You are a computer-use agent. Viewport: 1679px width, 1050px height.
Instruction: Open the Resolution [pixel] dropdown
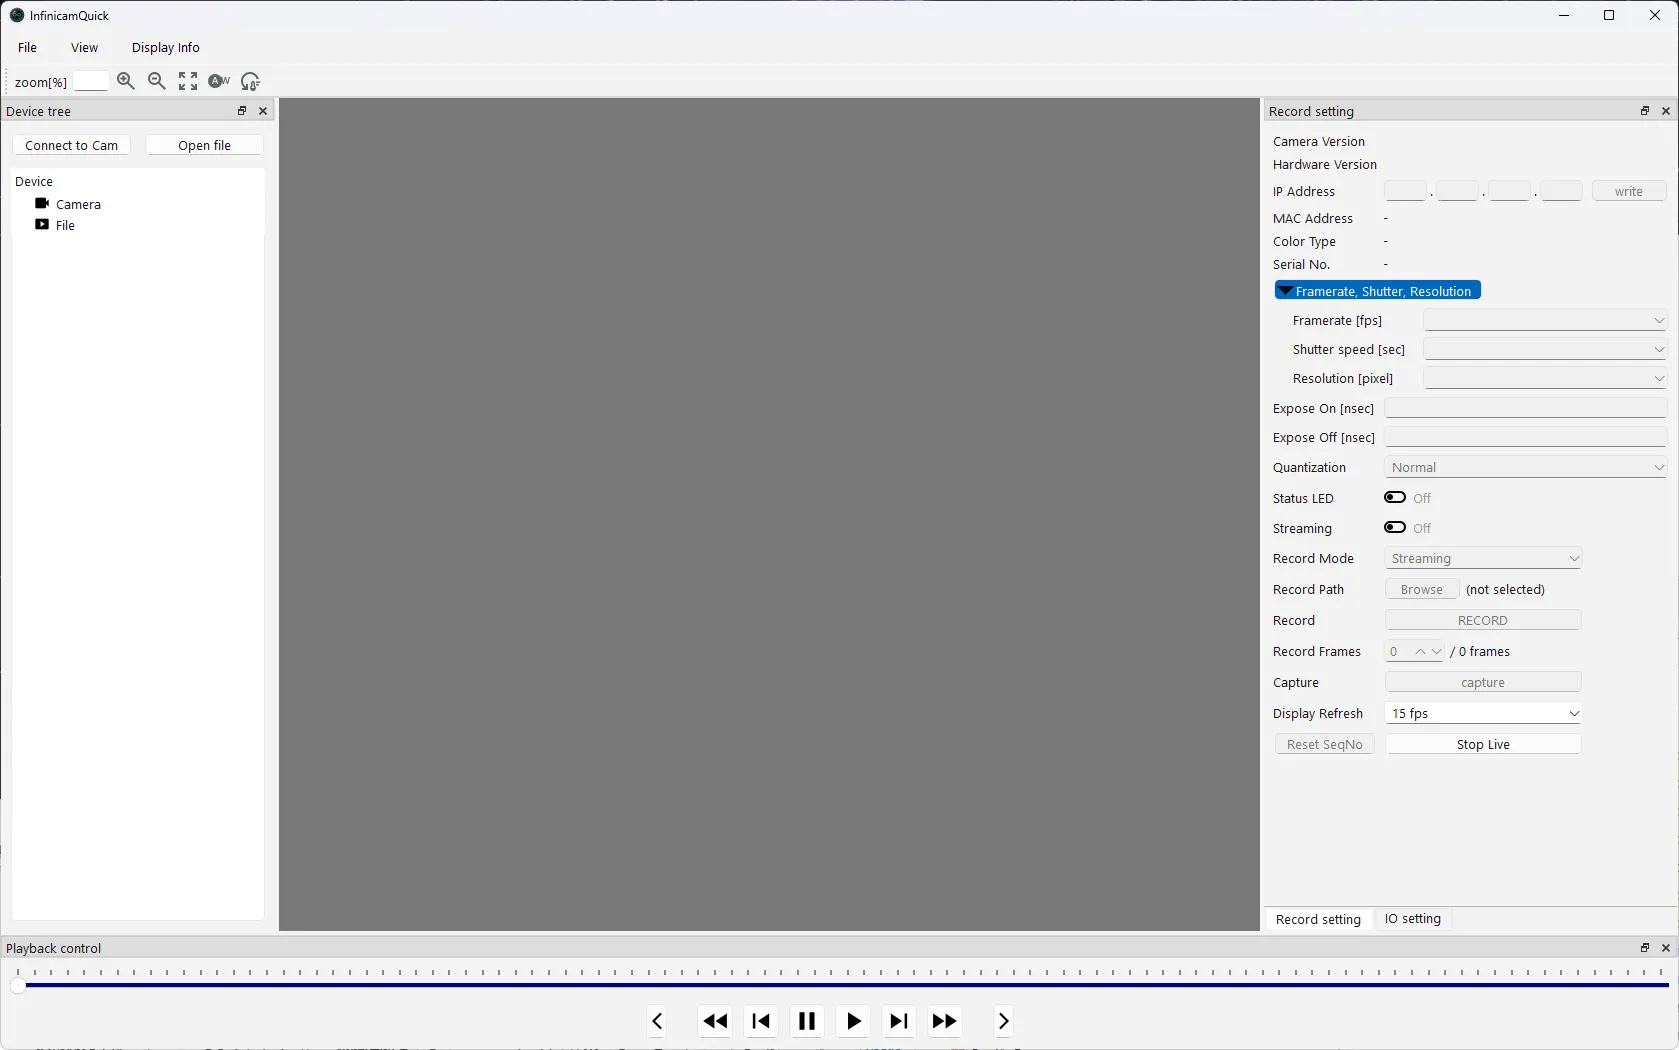[1545, 378]
